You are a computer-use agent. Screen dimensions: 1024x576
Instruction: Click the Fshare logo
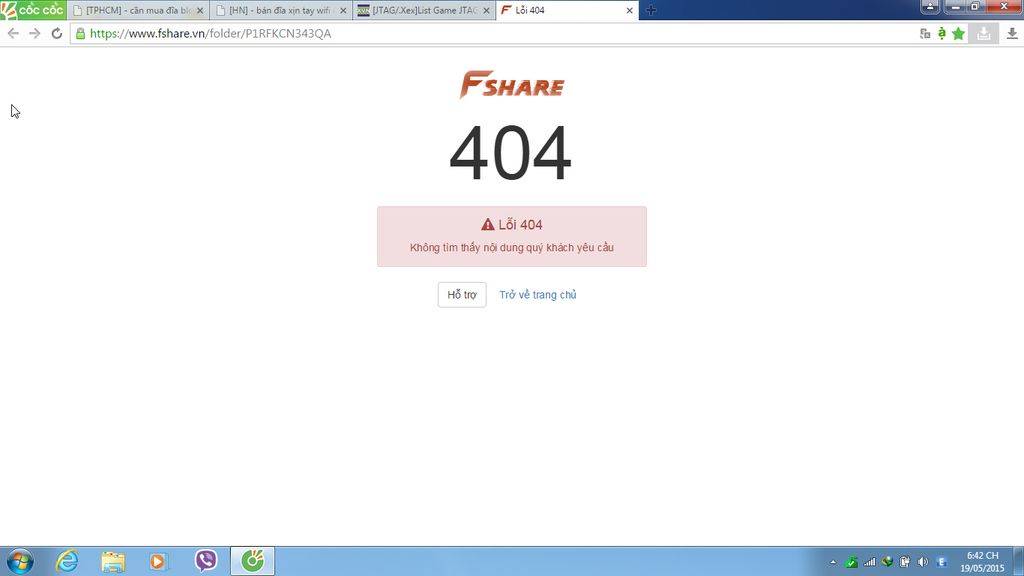point(512,85)
